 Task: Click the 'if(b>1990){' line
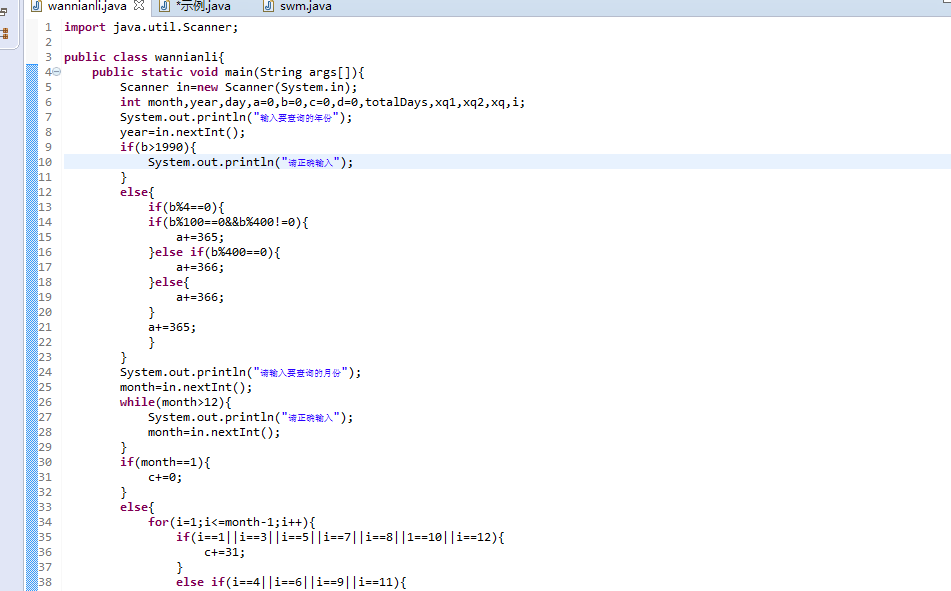click(x=158, y=147)
